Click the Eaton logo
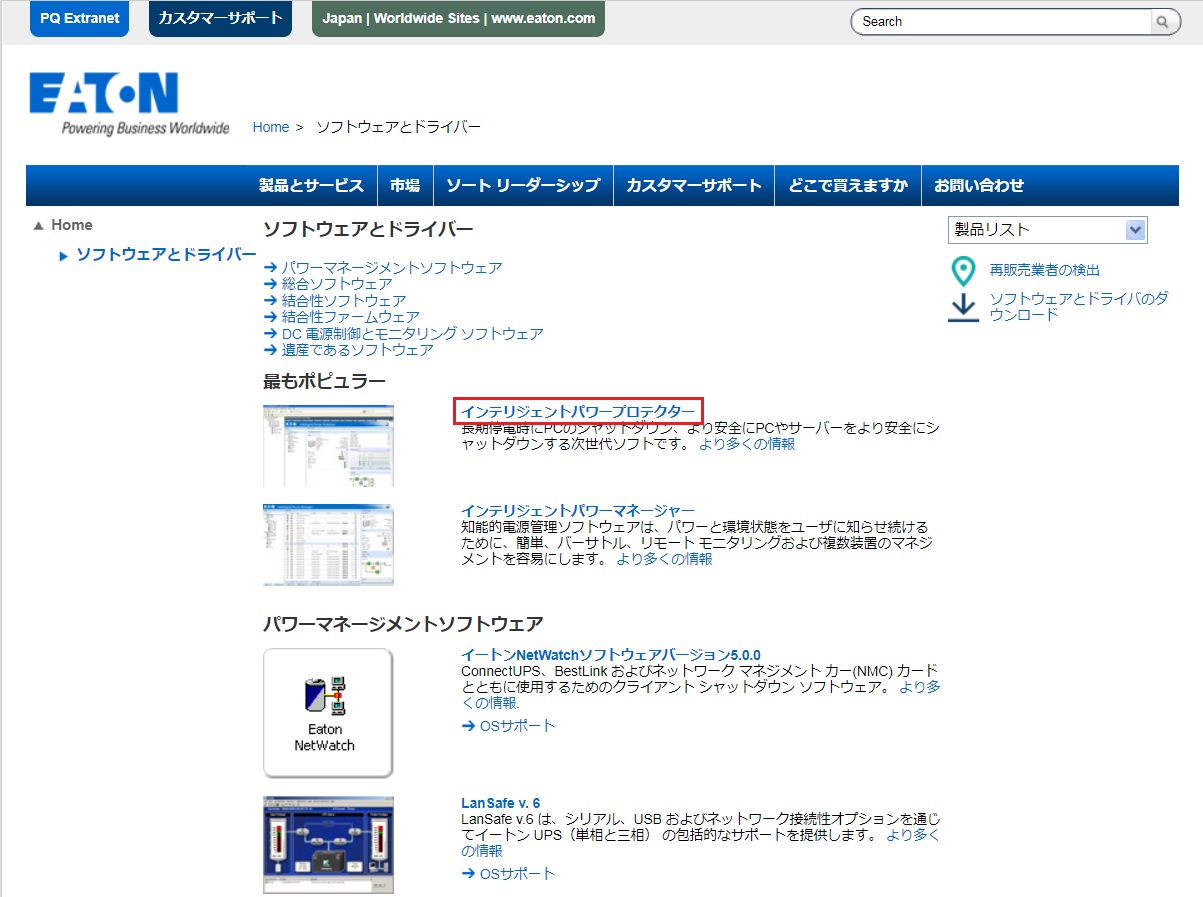1203x897 pixels. point(105,95)
